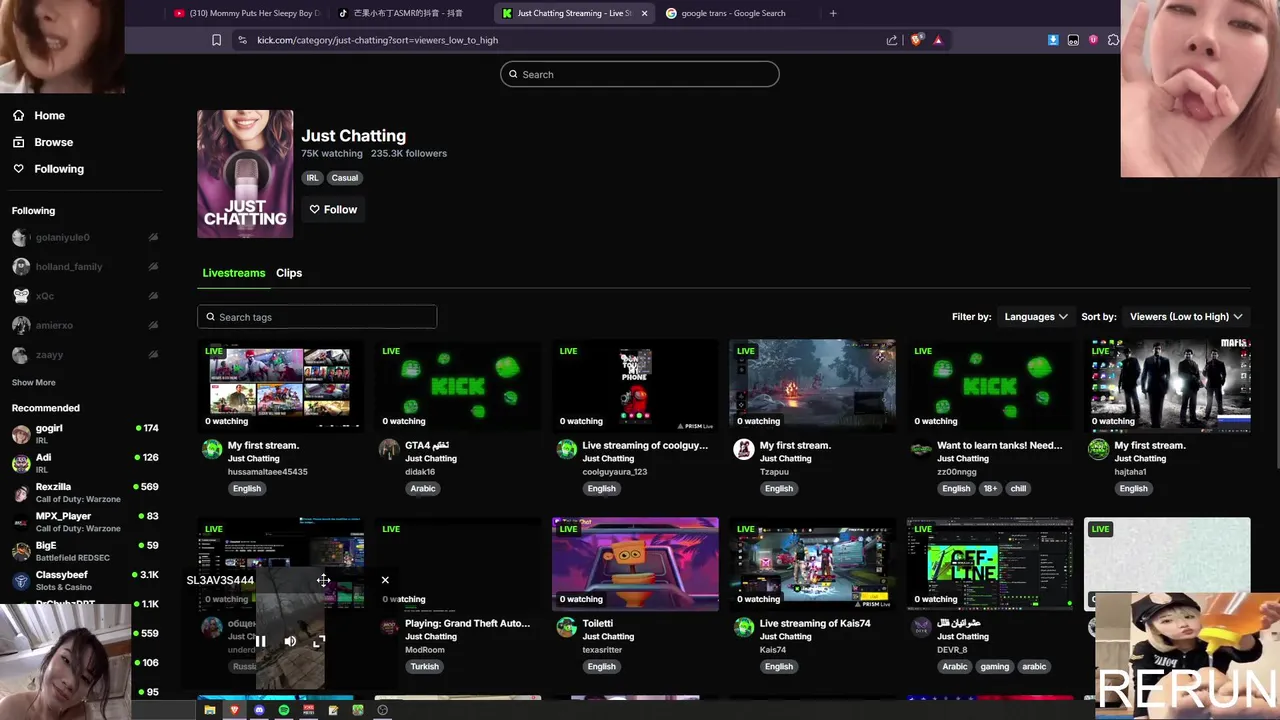
Task: Focus the Search tags field
Action: tap(317, 317)
